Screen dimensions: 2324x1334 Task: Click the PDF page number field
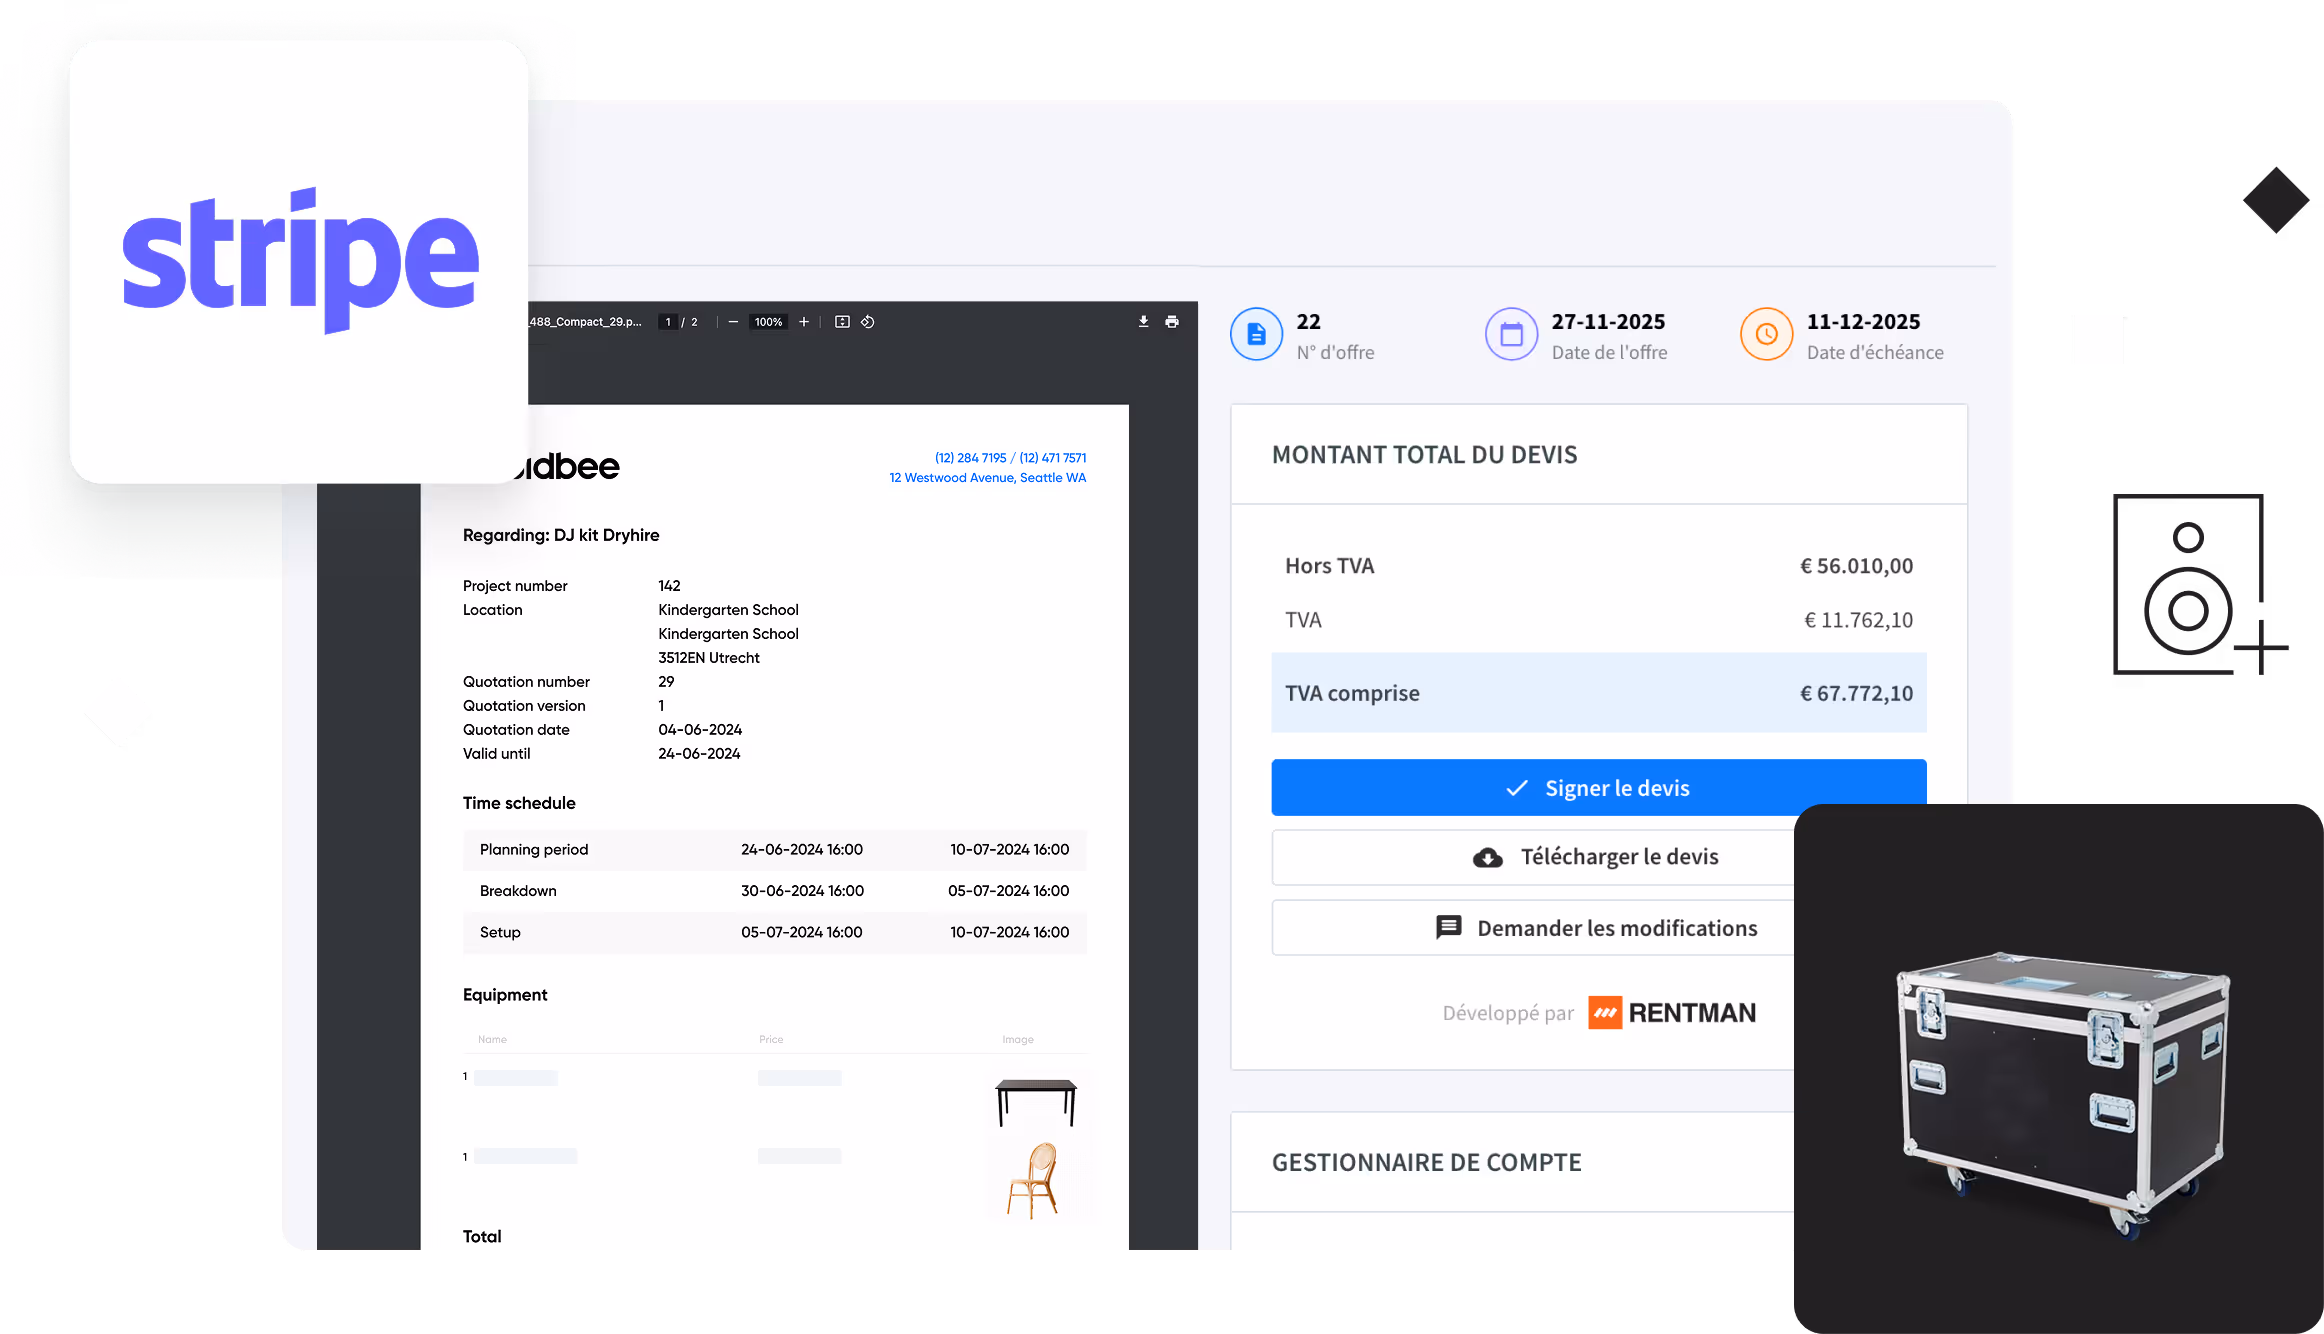(668, 322)
